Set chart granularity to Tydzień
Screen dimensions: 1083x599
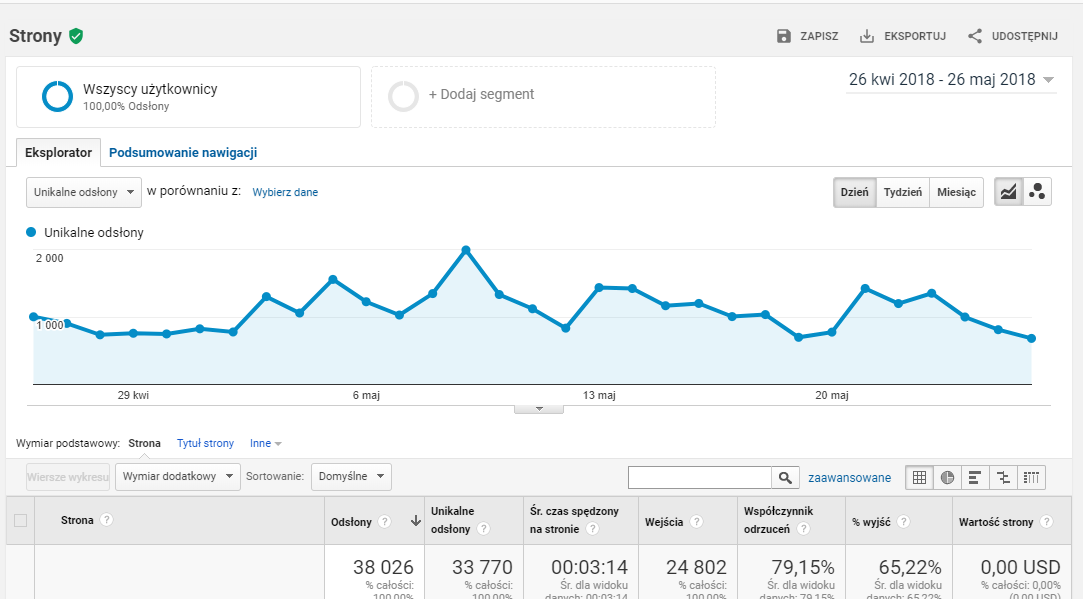pos(903,192)
